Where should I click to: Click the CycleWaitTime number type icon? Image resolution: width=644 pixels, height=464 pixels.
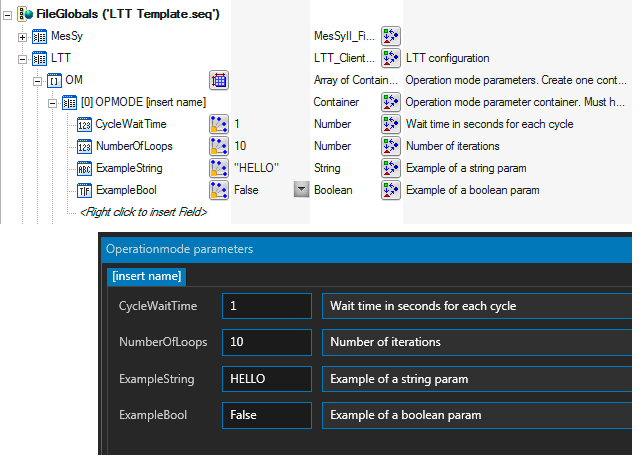[x=85, y=124]
